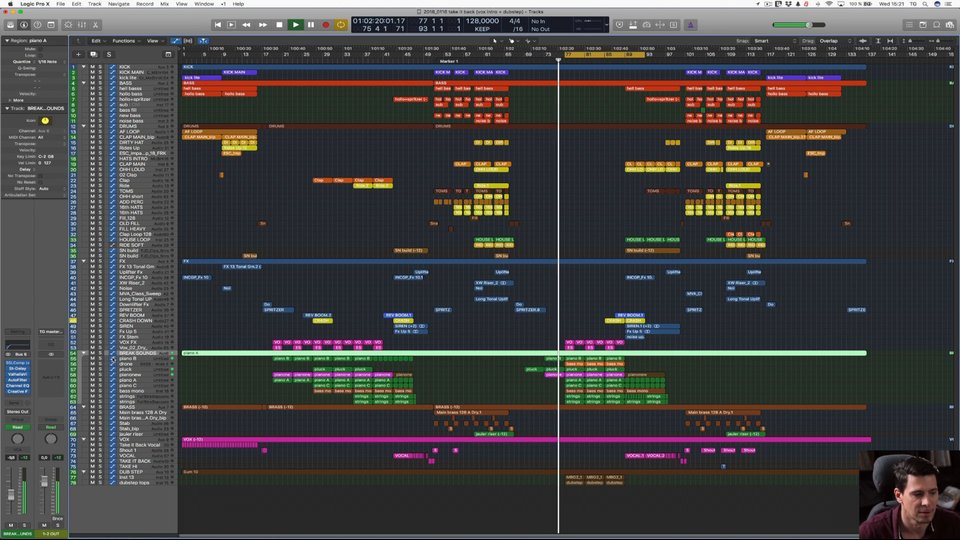960x540 pixels.
Task: Click the Play from selection button
Action: (231, 25)
